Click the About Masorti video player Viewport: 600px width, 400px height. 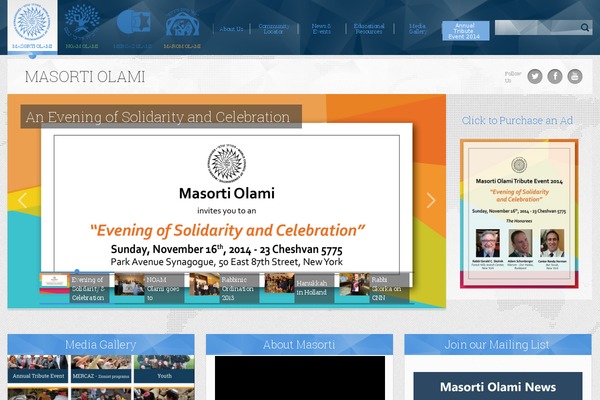[x=300, y=378]
